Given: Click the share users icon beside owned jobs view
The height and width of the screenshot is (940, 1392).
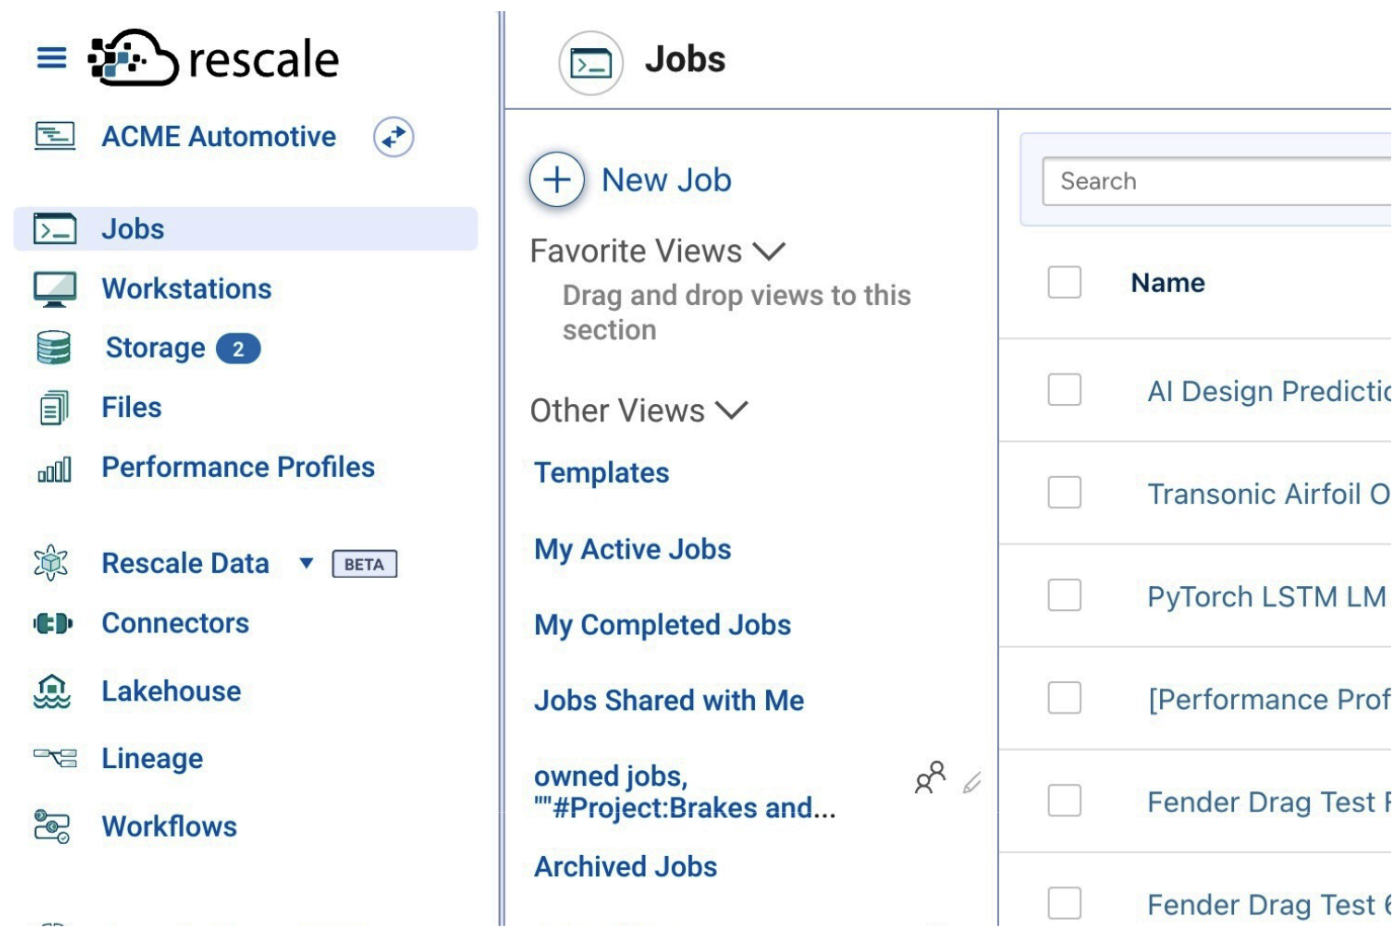Looking at the screenshot, I should point(930,778).
